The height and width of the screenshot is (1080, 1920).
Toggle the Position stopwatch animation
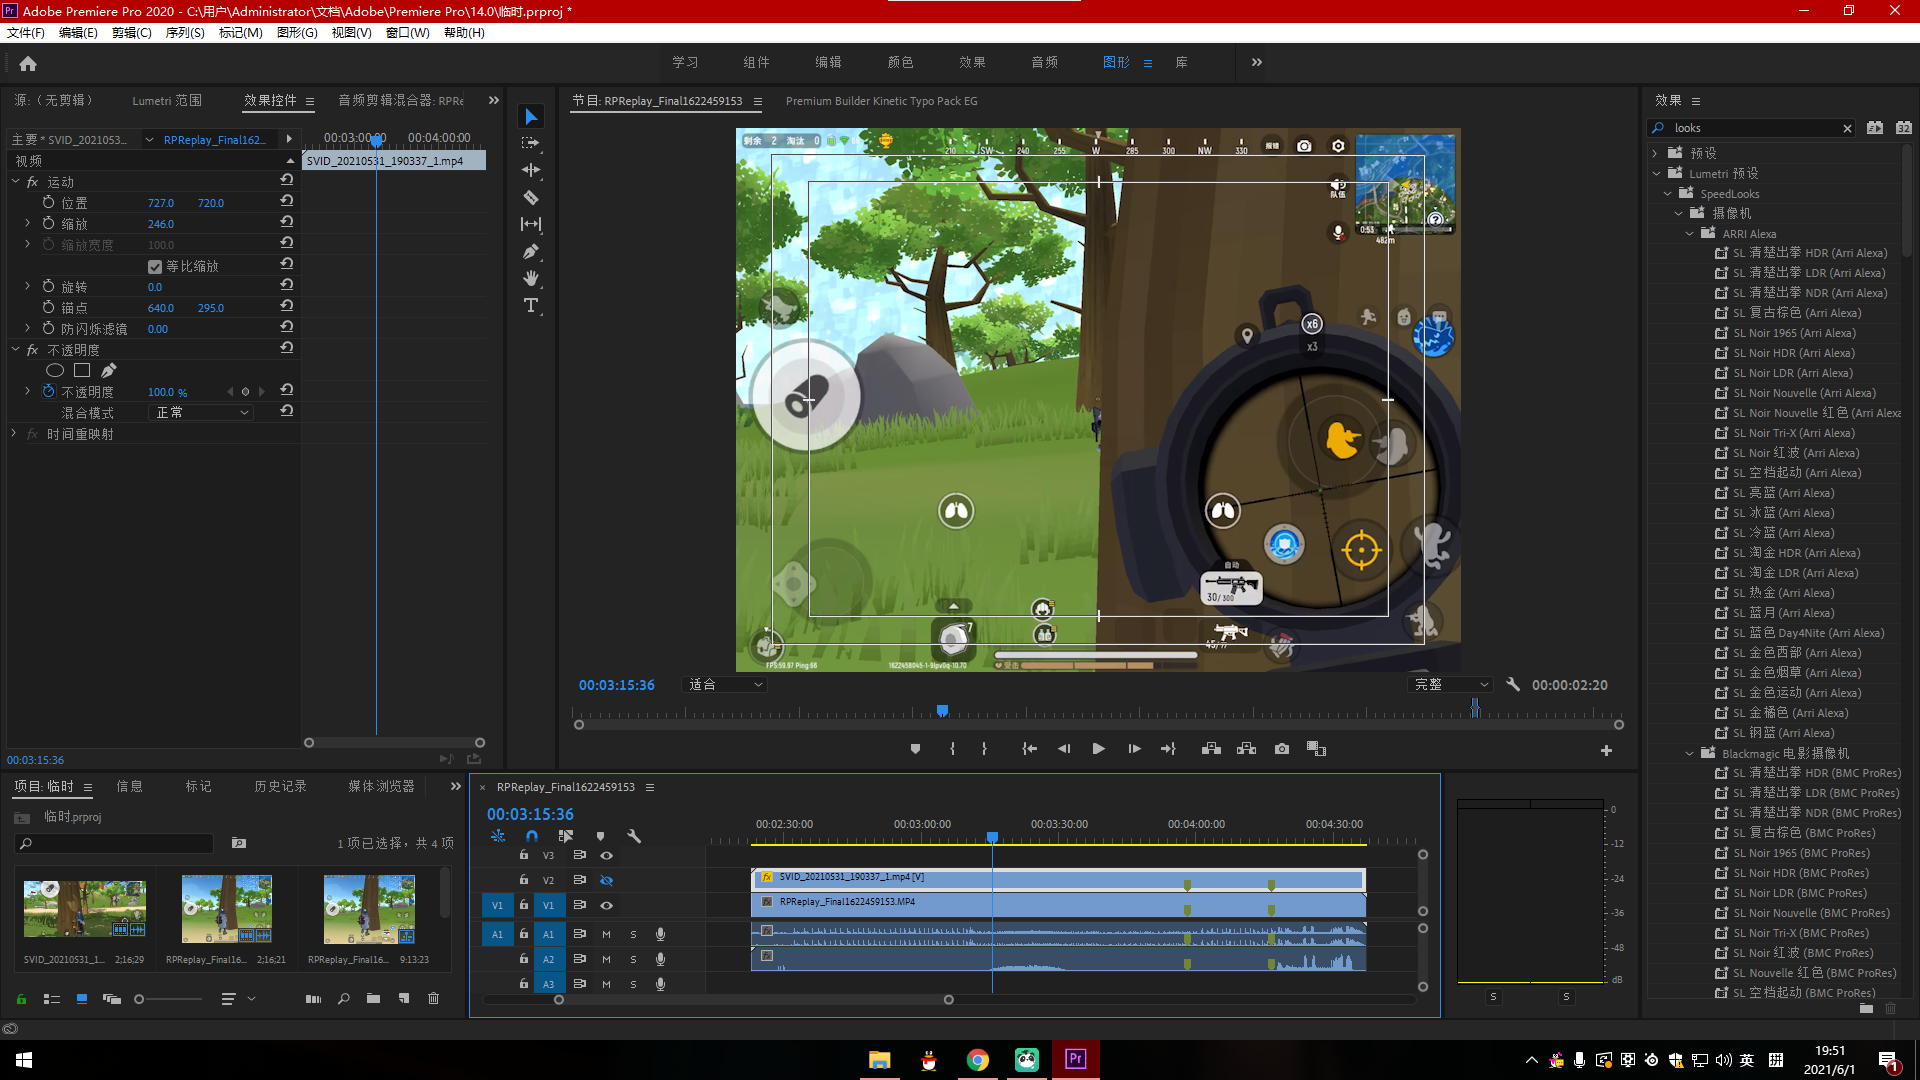[48, 203]
